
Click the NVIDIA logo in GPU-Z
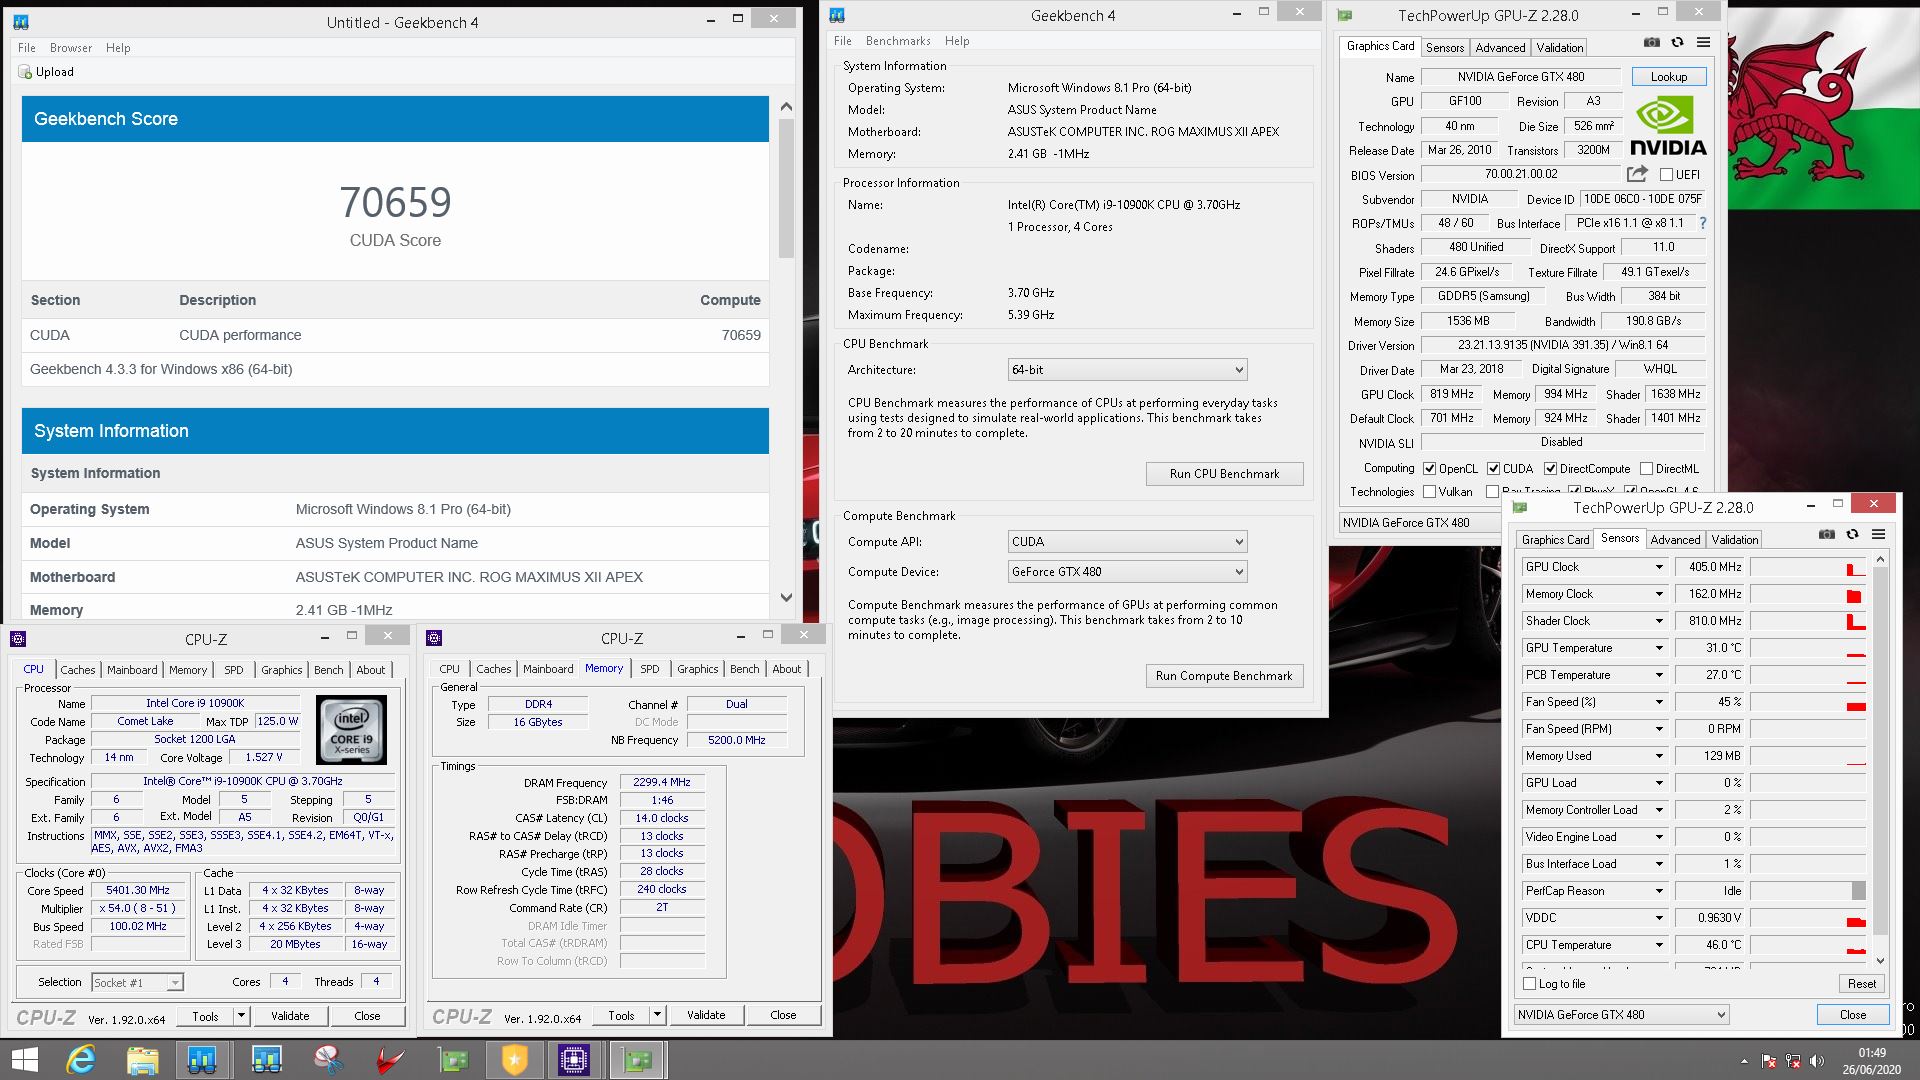[x=1668, y=126]
